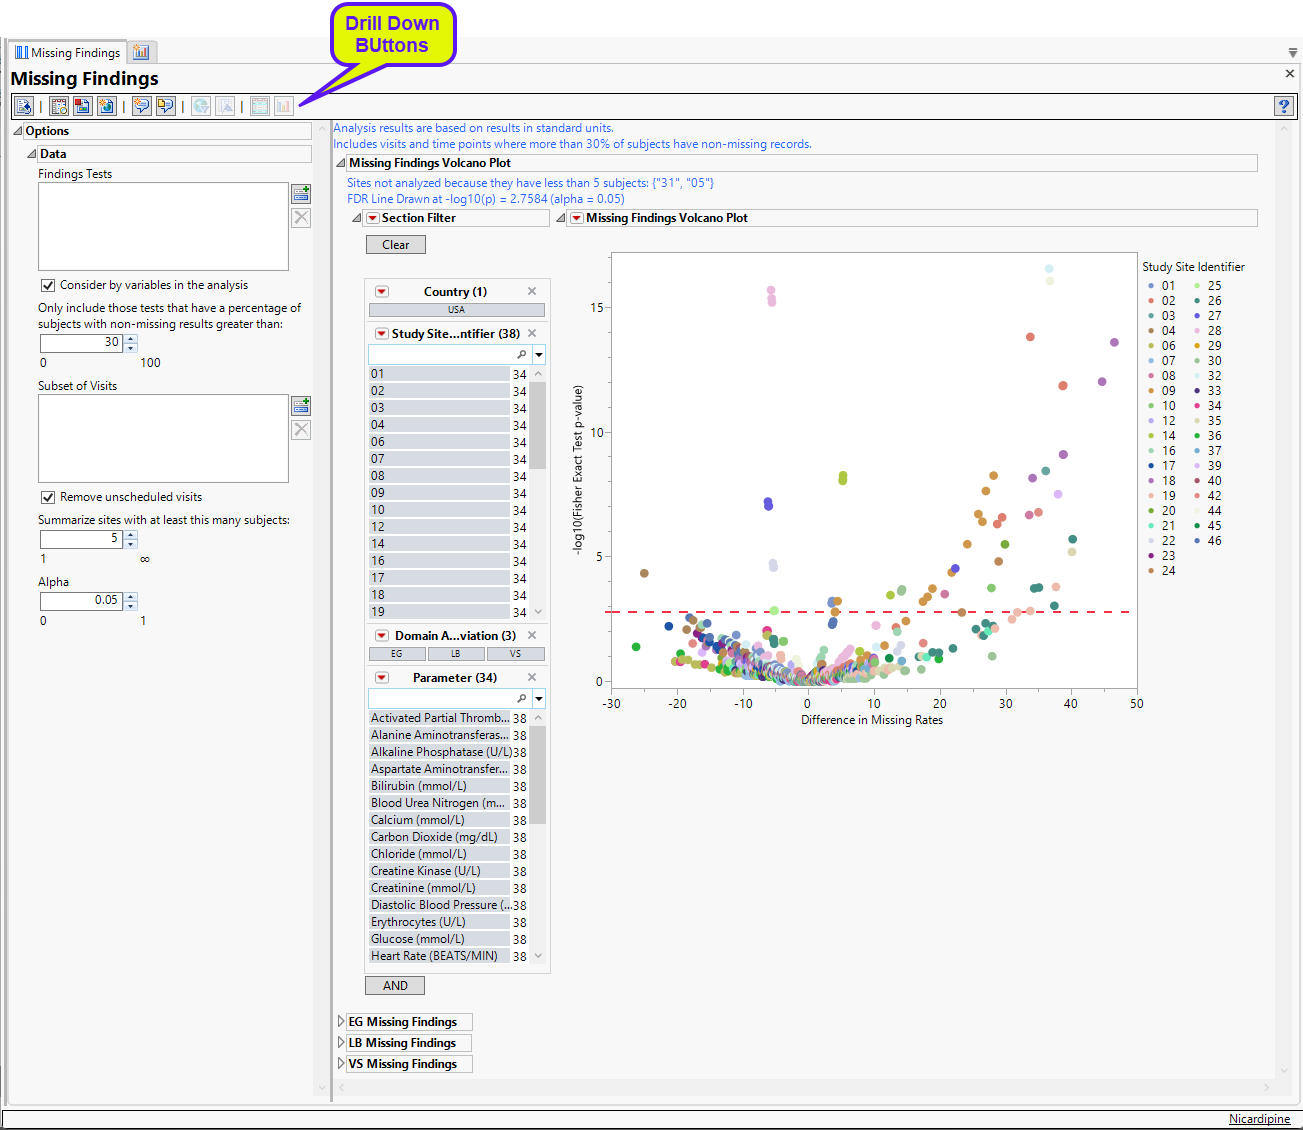Click color marker for site 01 in legend
Image resolution: width=1303 pixels, height=1130 pixels.
click(x=1152, y=286)
